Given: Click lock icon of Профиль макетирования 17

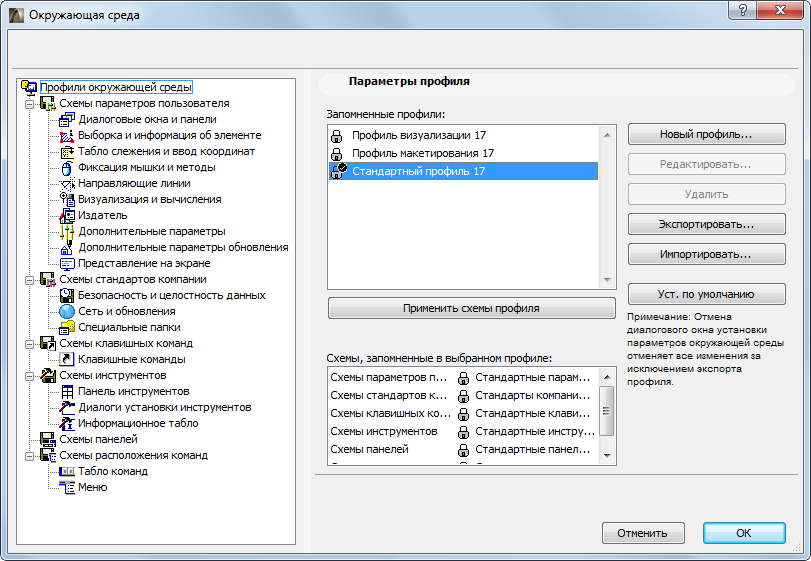Looking at the screenshot, I should 337,154.
